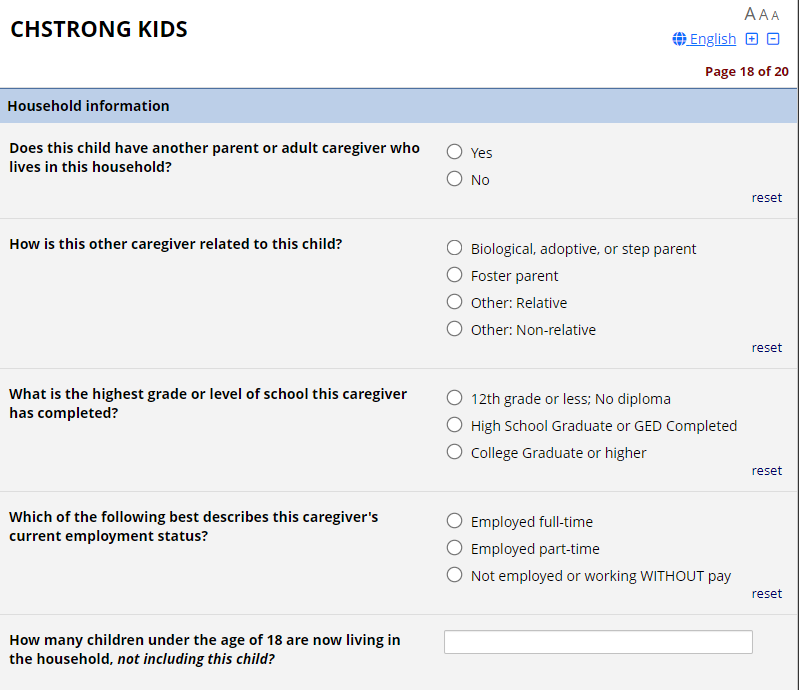Open the English language link
799x690 pixels.
(x=712, y=39)
